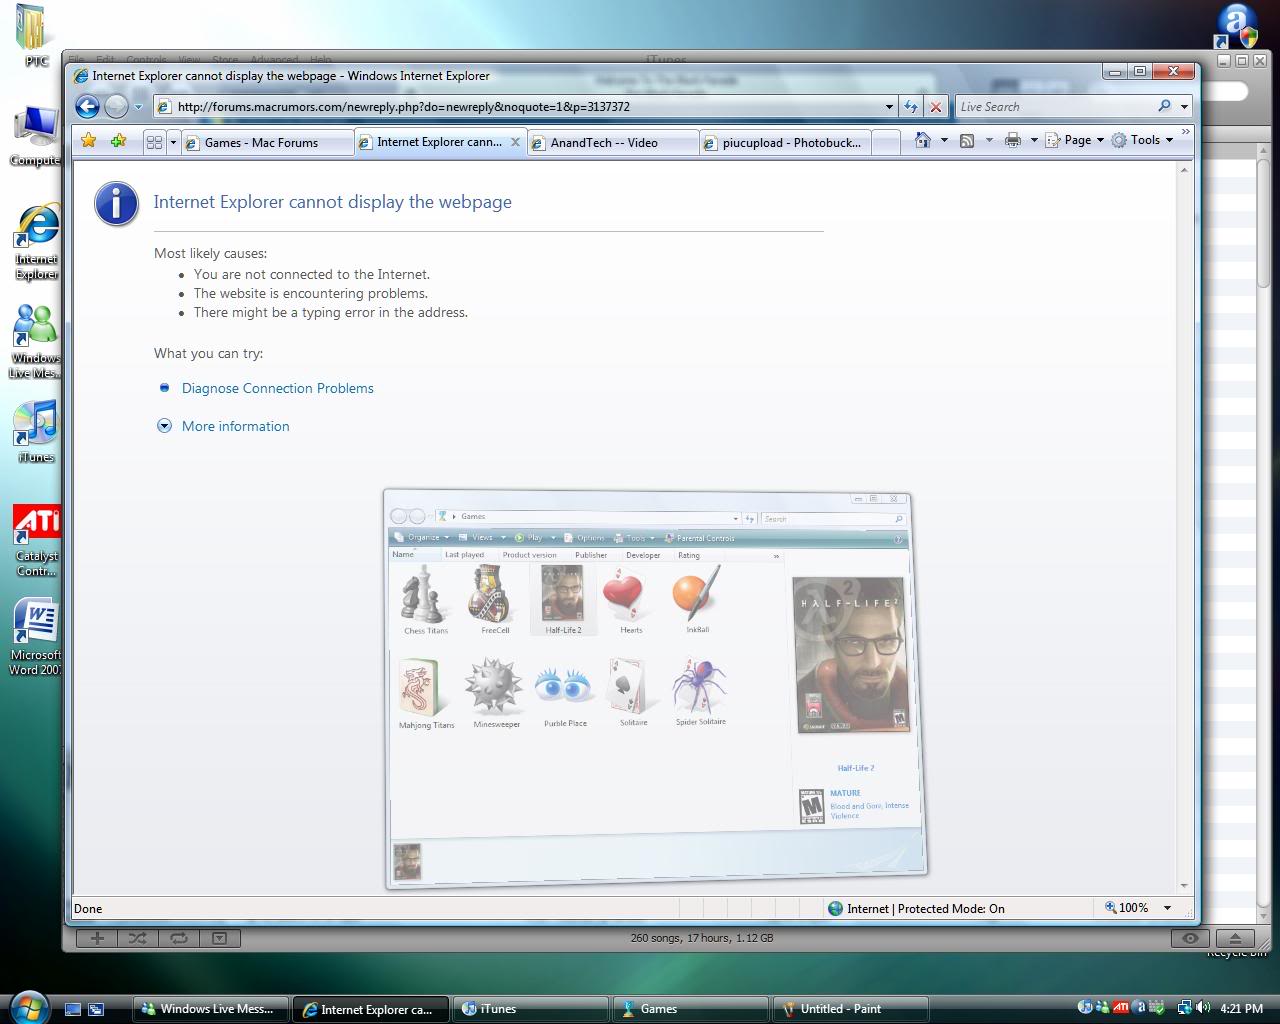Click the iTunes eject disc button
The height and width of the screenshot is (1024, 1280).
pos(1235,938)
